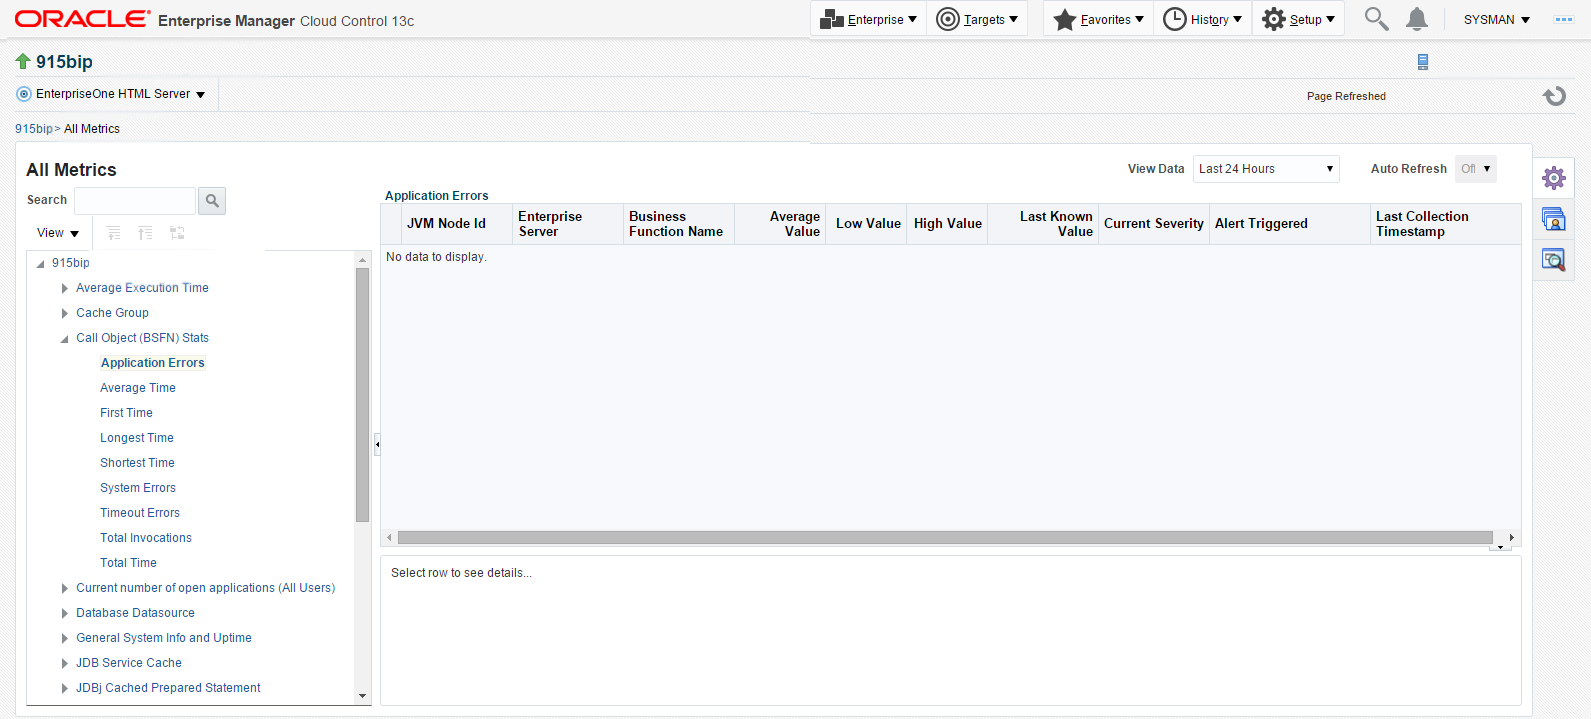The image size is (1591, 719).
Task: Click the Last Known Value column header
Action: pyautogui.click(x=1043, y=224)
